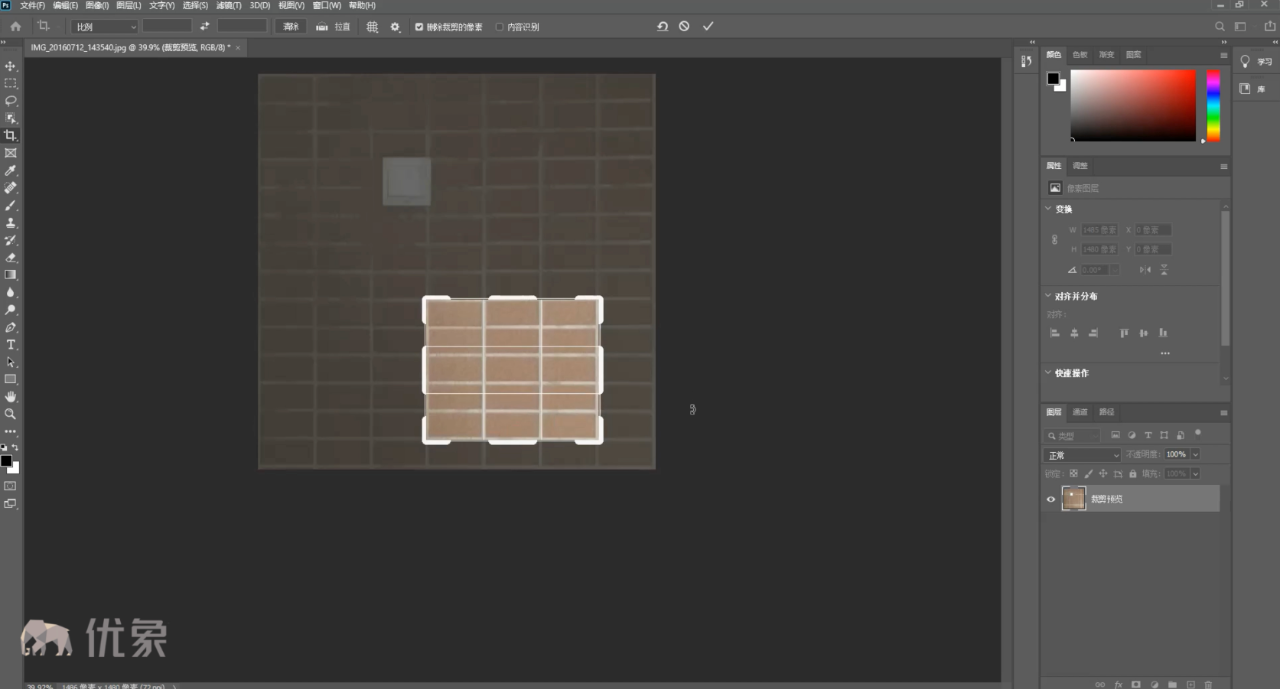
Task: Open crop overlay grid options
Action: 372,27
